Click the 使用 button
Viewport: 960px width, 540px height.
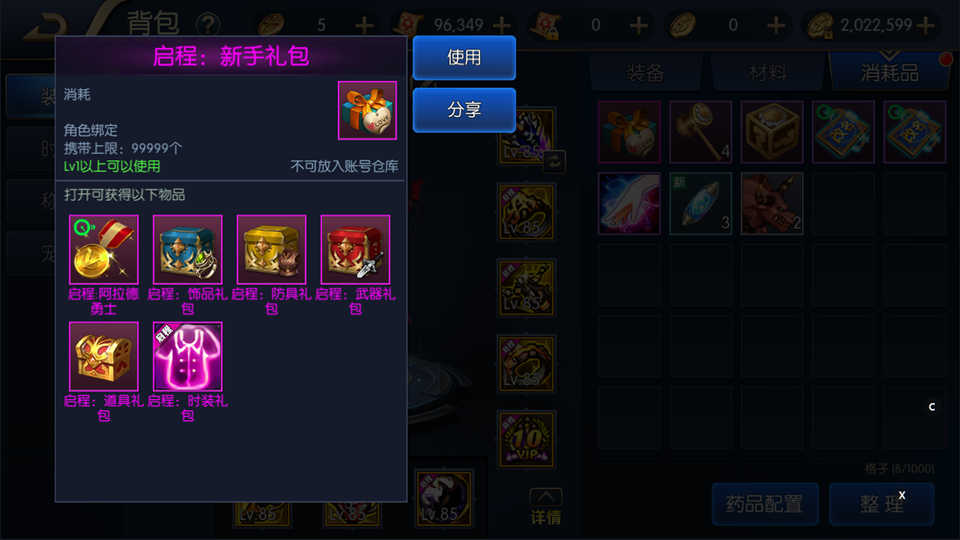tap(464, 58)
